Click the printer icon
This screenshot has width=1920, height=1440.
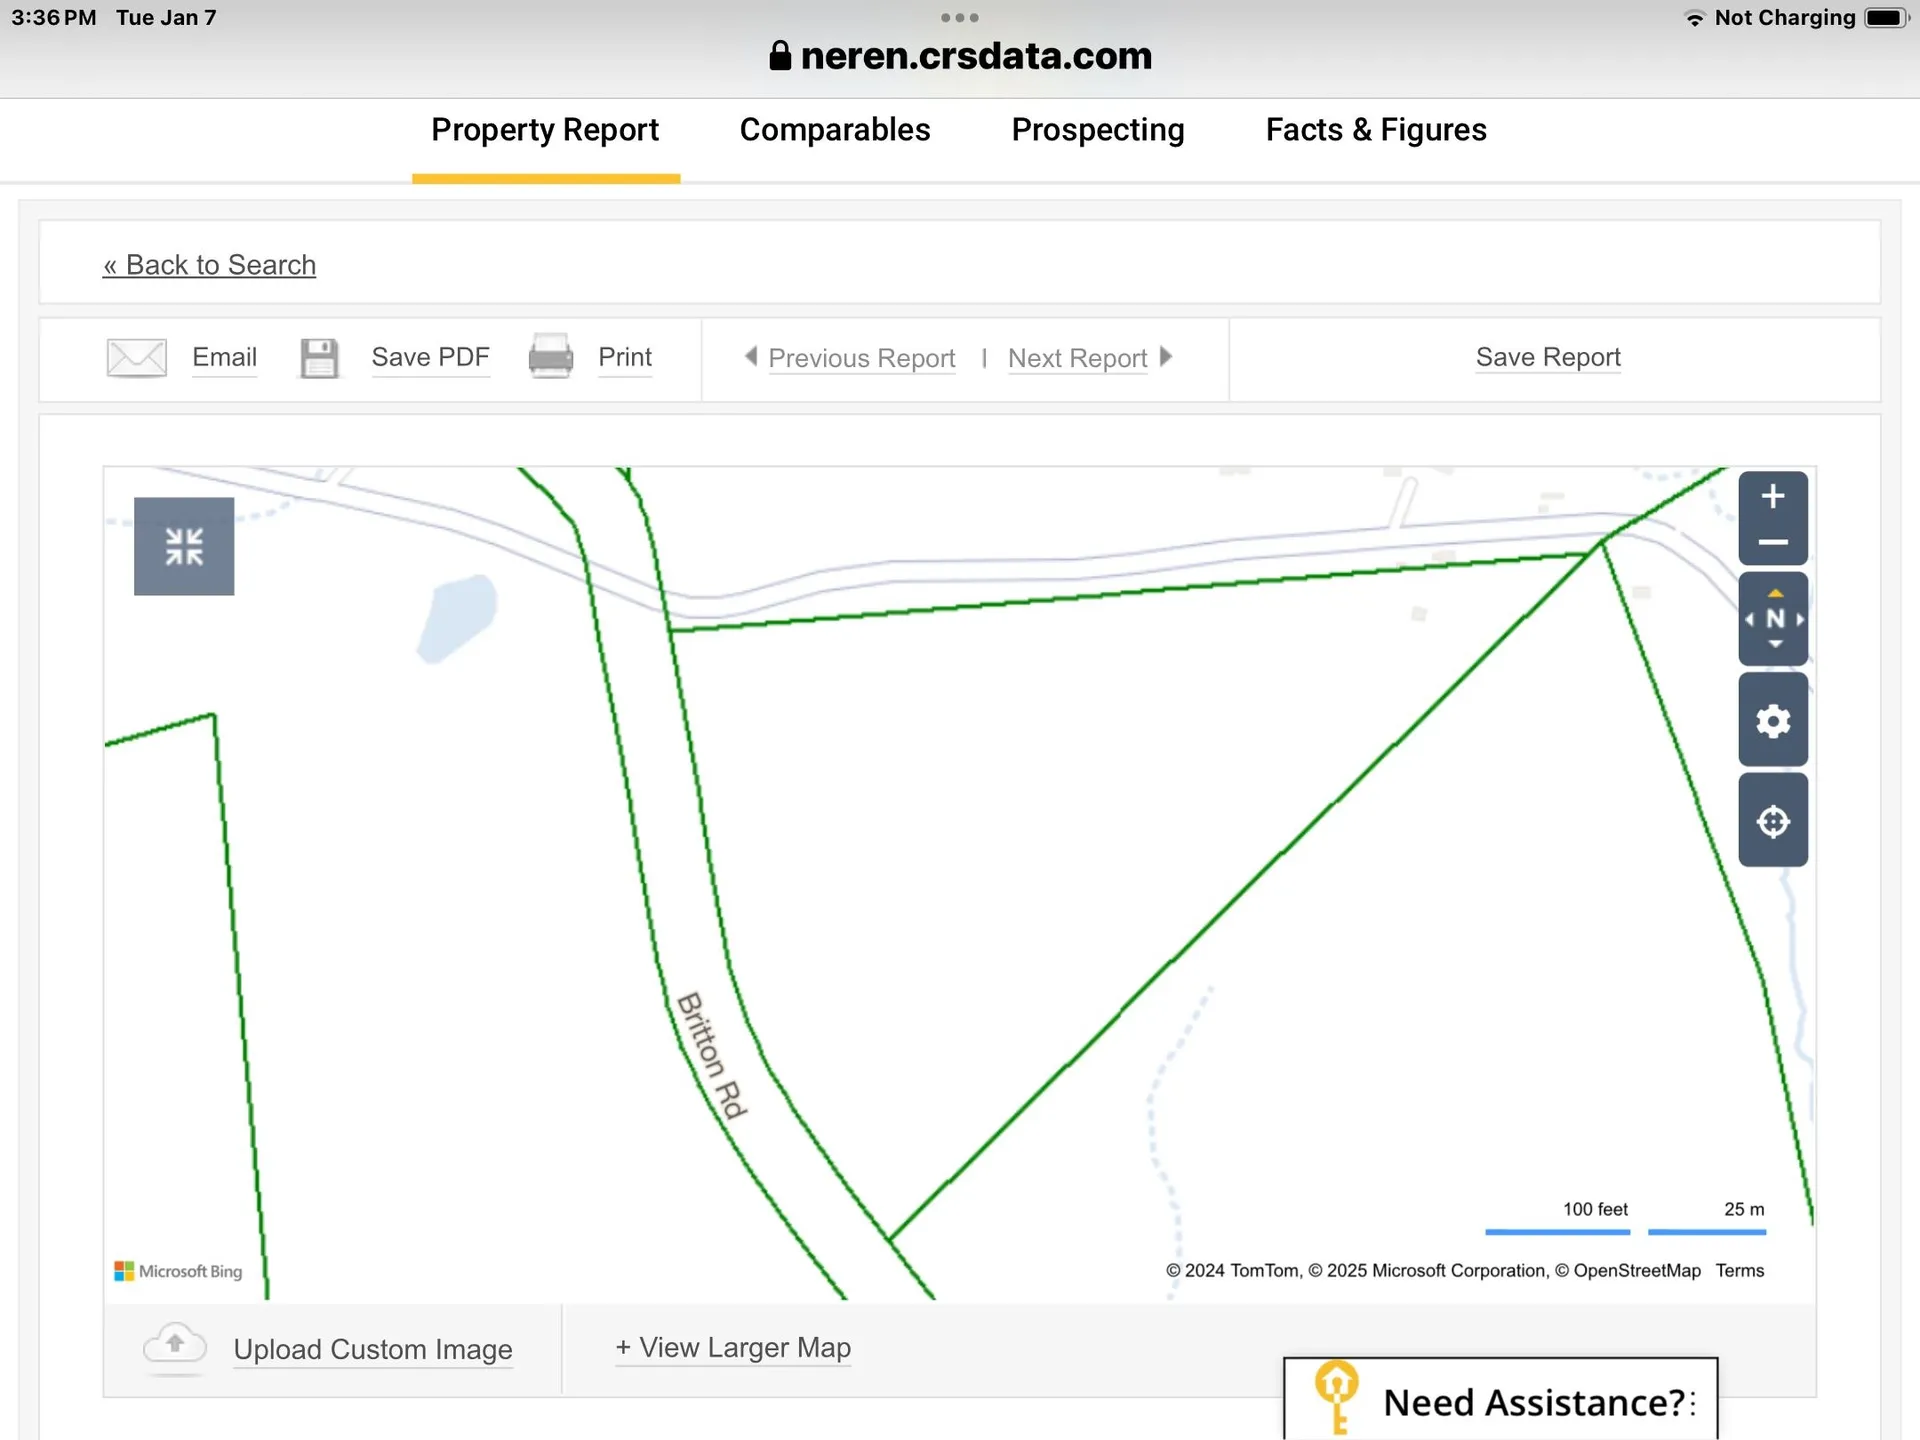(x=550, y=357)
